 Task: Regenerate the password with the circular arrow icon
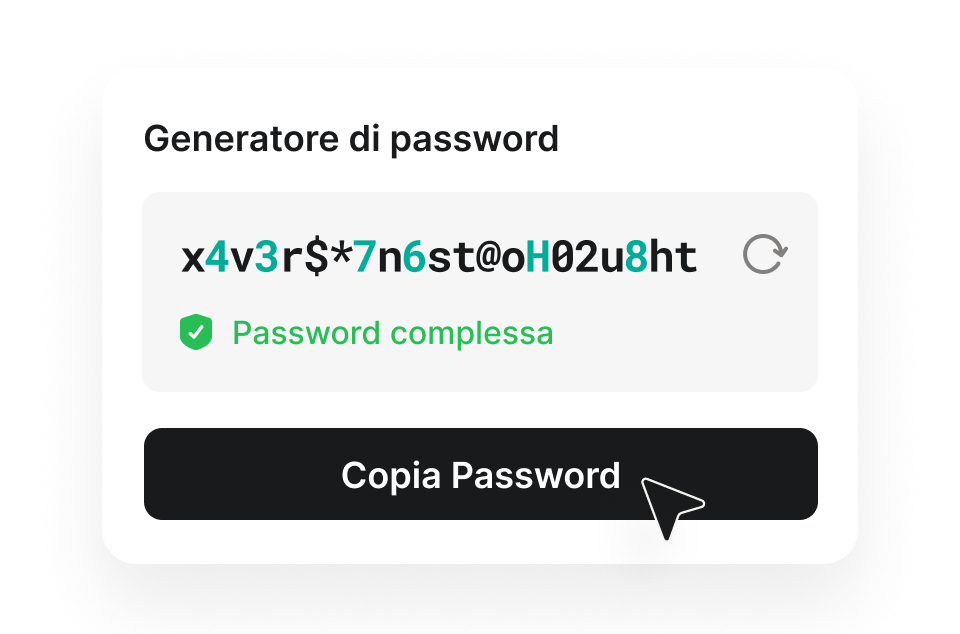(765, 254)
